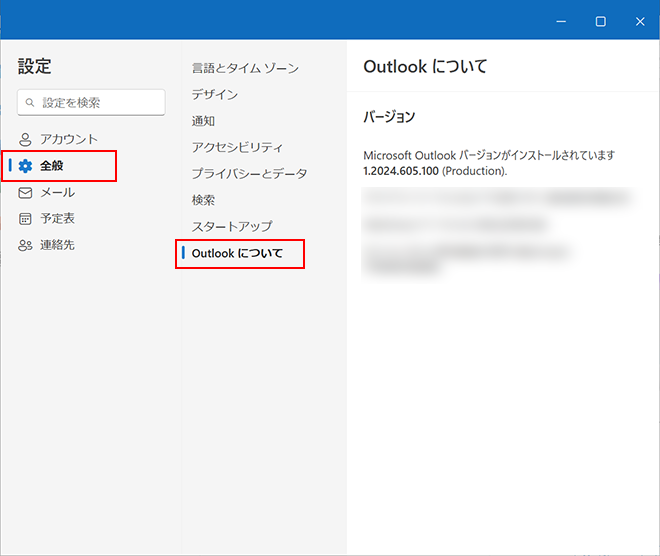Select the 検索 settings option
This screenshot has width=660, height=556.
(203, 200)
